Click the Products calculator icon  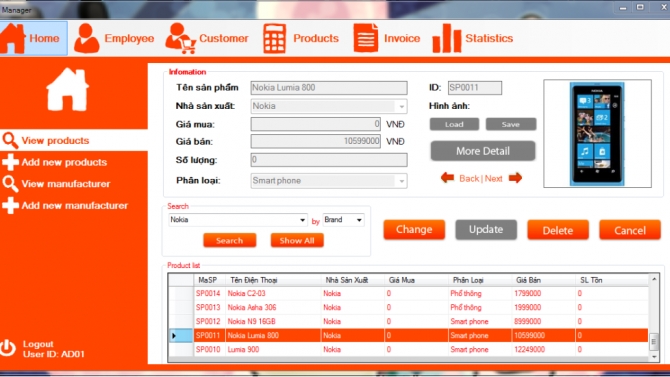click(x=274, y=38)
